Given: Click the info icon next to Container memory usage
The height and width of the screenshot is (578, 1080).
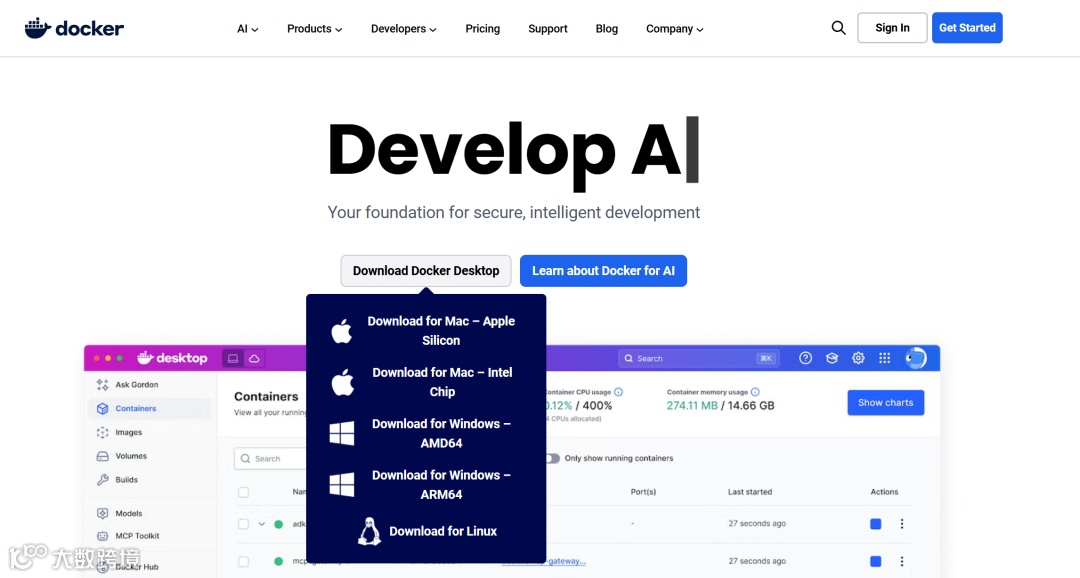Looking at the screenshot, I should (755, 392).
